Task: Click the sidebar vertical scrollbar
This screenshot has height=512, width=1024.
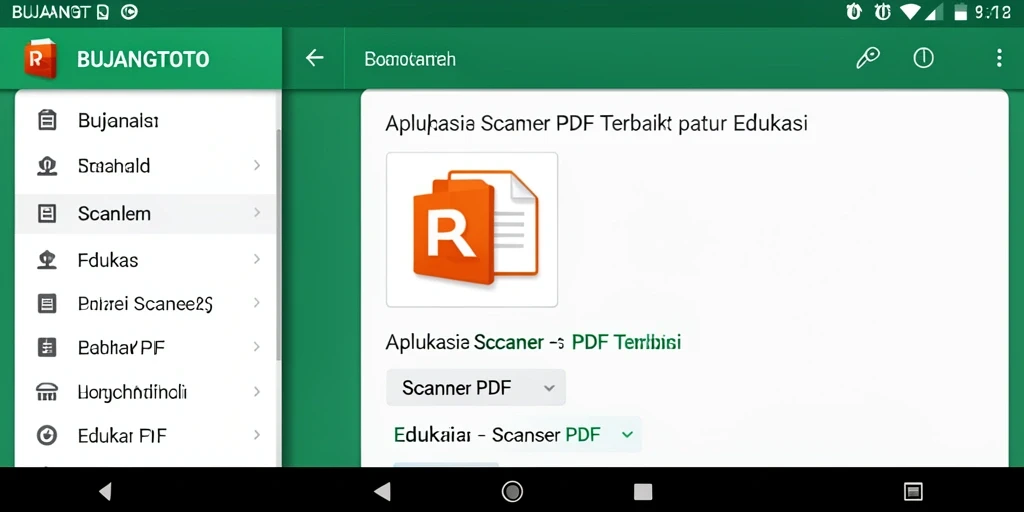Action: coord(280,245)
